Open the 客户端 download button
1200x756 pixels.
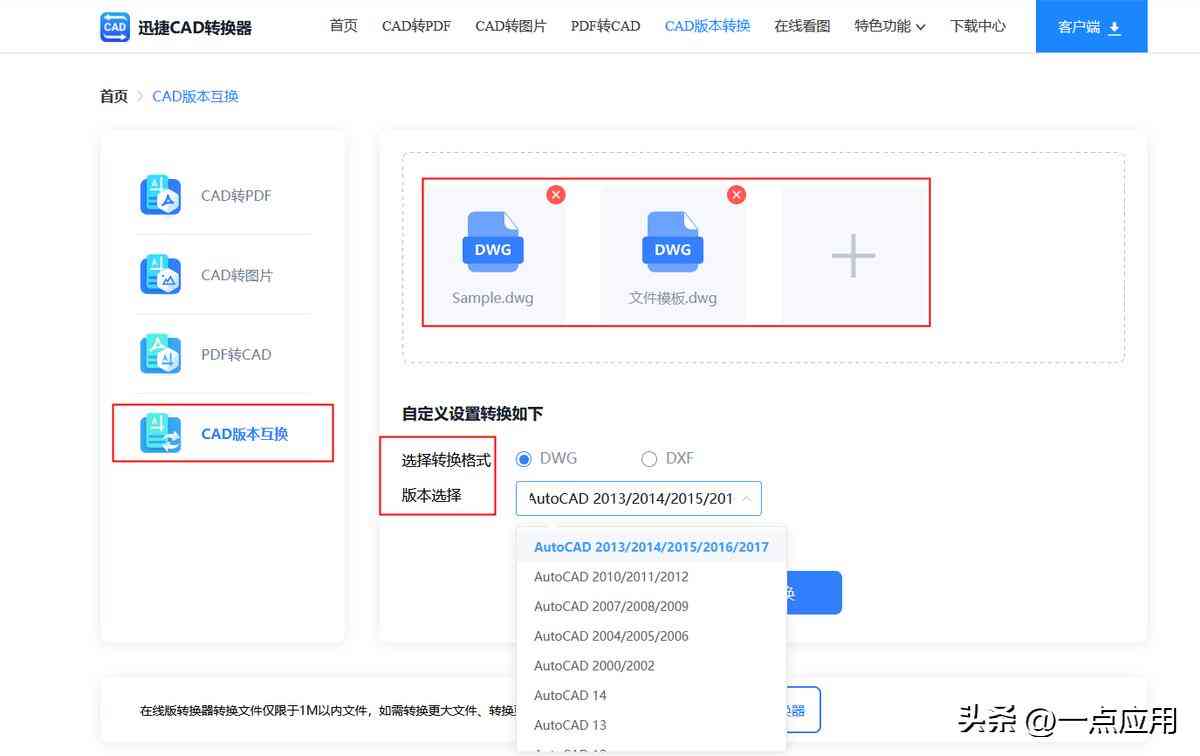1090,26
